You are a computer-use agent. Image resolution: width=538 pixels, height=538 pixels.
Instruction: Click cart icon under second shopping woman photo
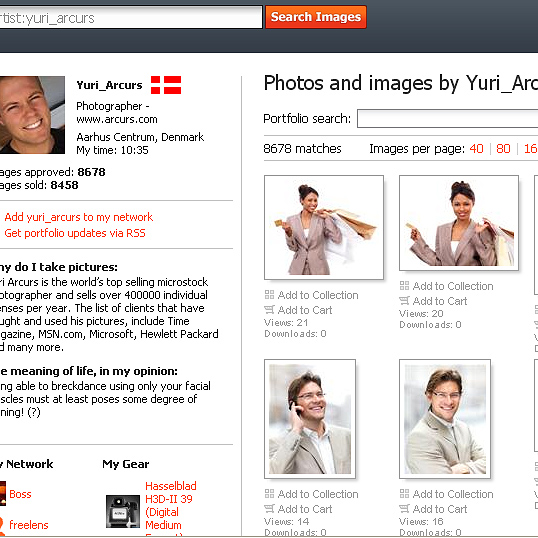coord(405,301)
